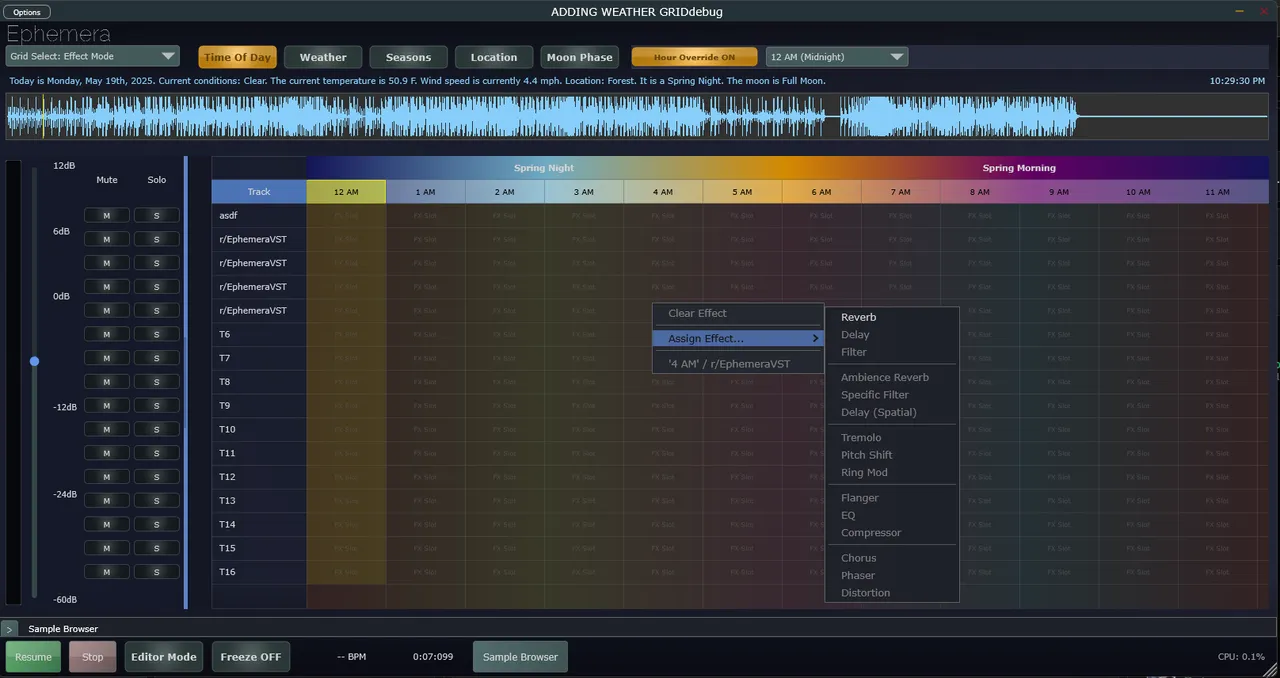The height and width of the screenshot is (678, 1280).
Task: Select Reverb from the effect submenu
Action: pyautogui.click(x=858, y=317)
